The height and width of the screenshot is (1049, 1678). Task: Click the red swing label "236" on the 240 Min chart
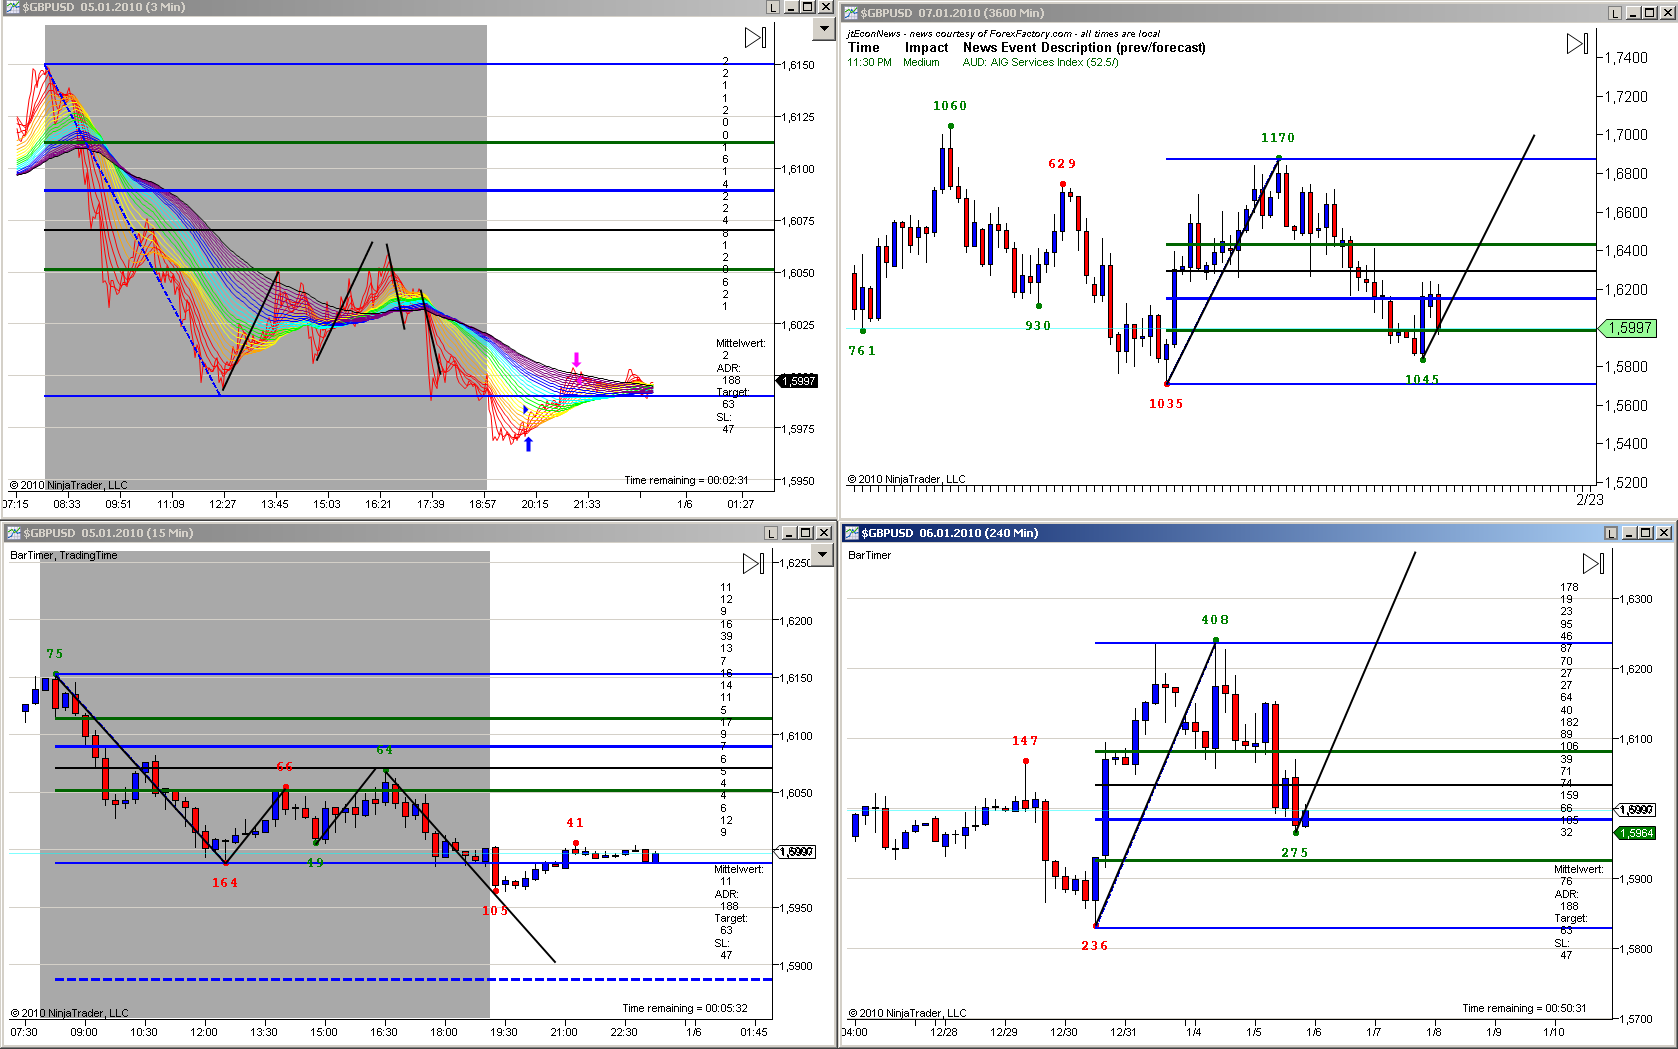pyautogui.click(x=1094, y=946)
